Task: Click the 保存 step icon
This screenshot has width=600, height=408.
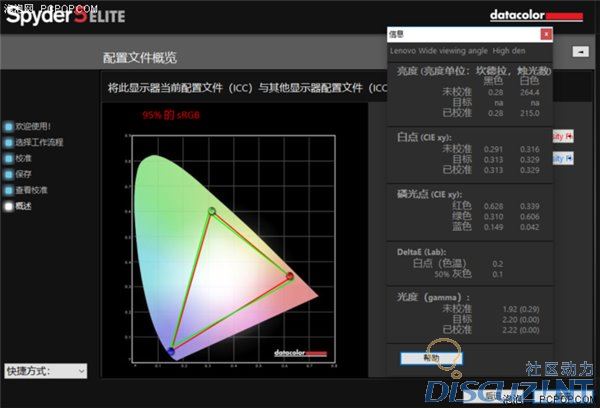Action: tap(9, 174)
